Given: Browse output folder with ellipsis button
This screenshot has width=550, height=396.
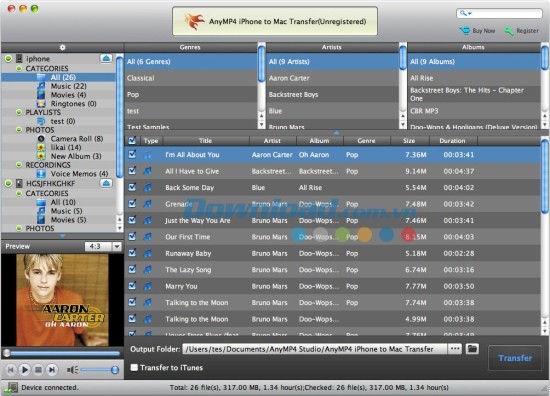Looking at the screenshot, I should tap(455, 349).
